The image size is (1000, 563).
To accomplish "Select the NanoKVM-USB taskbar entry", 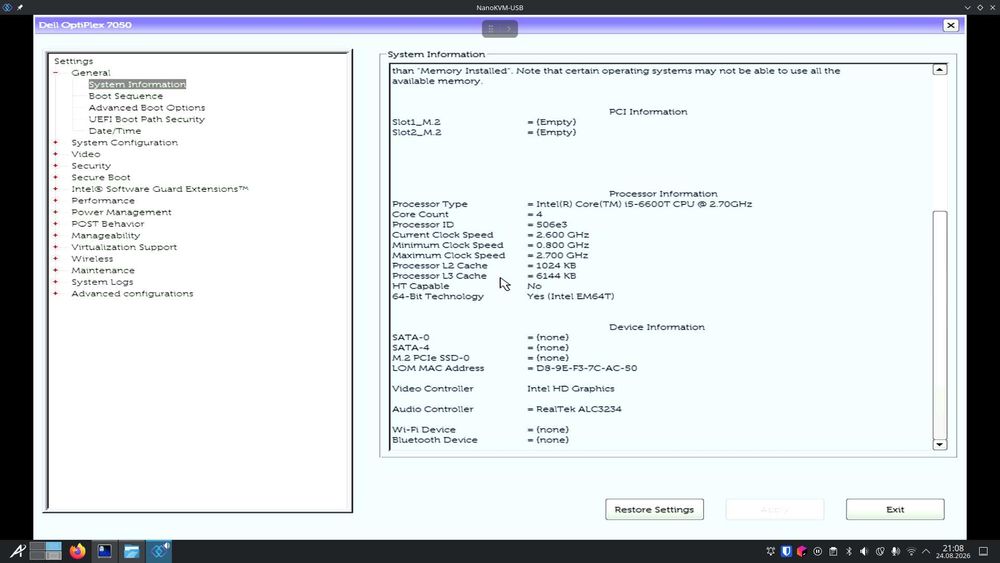I will tap(159, 551).
